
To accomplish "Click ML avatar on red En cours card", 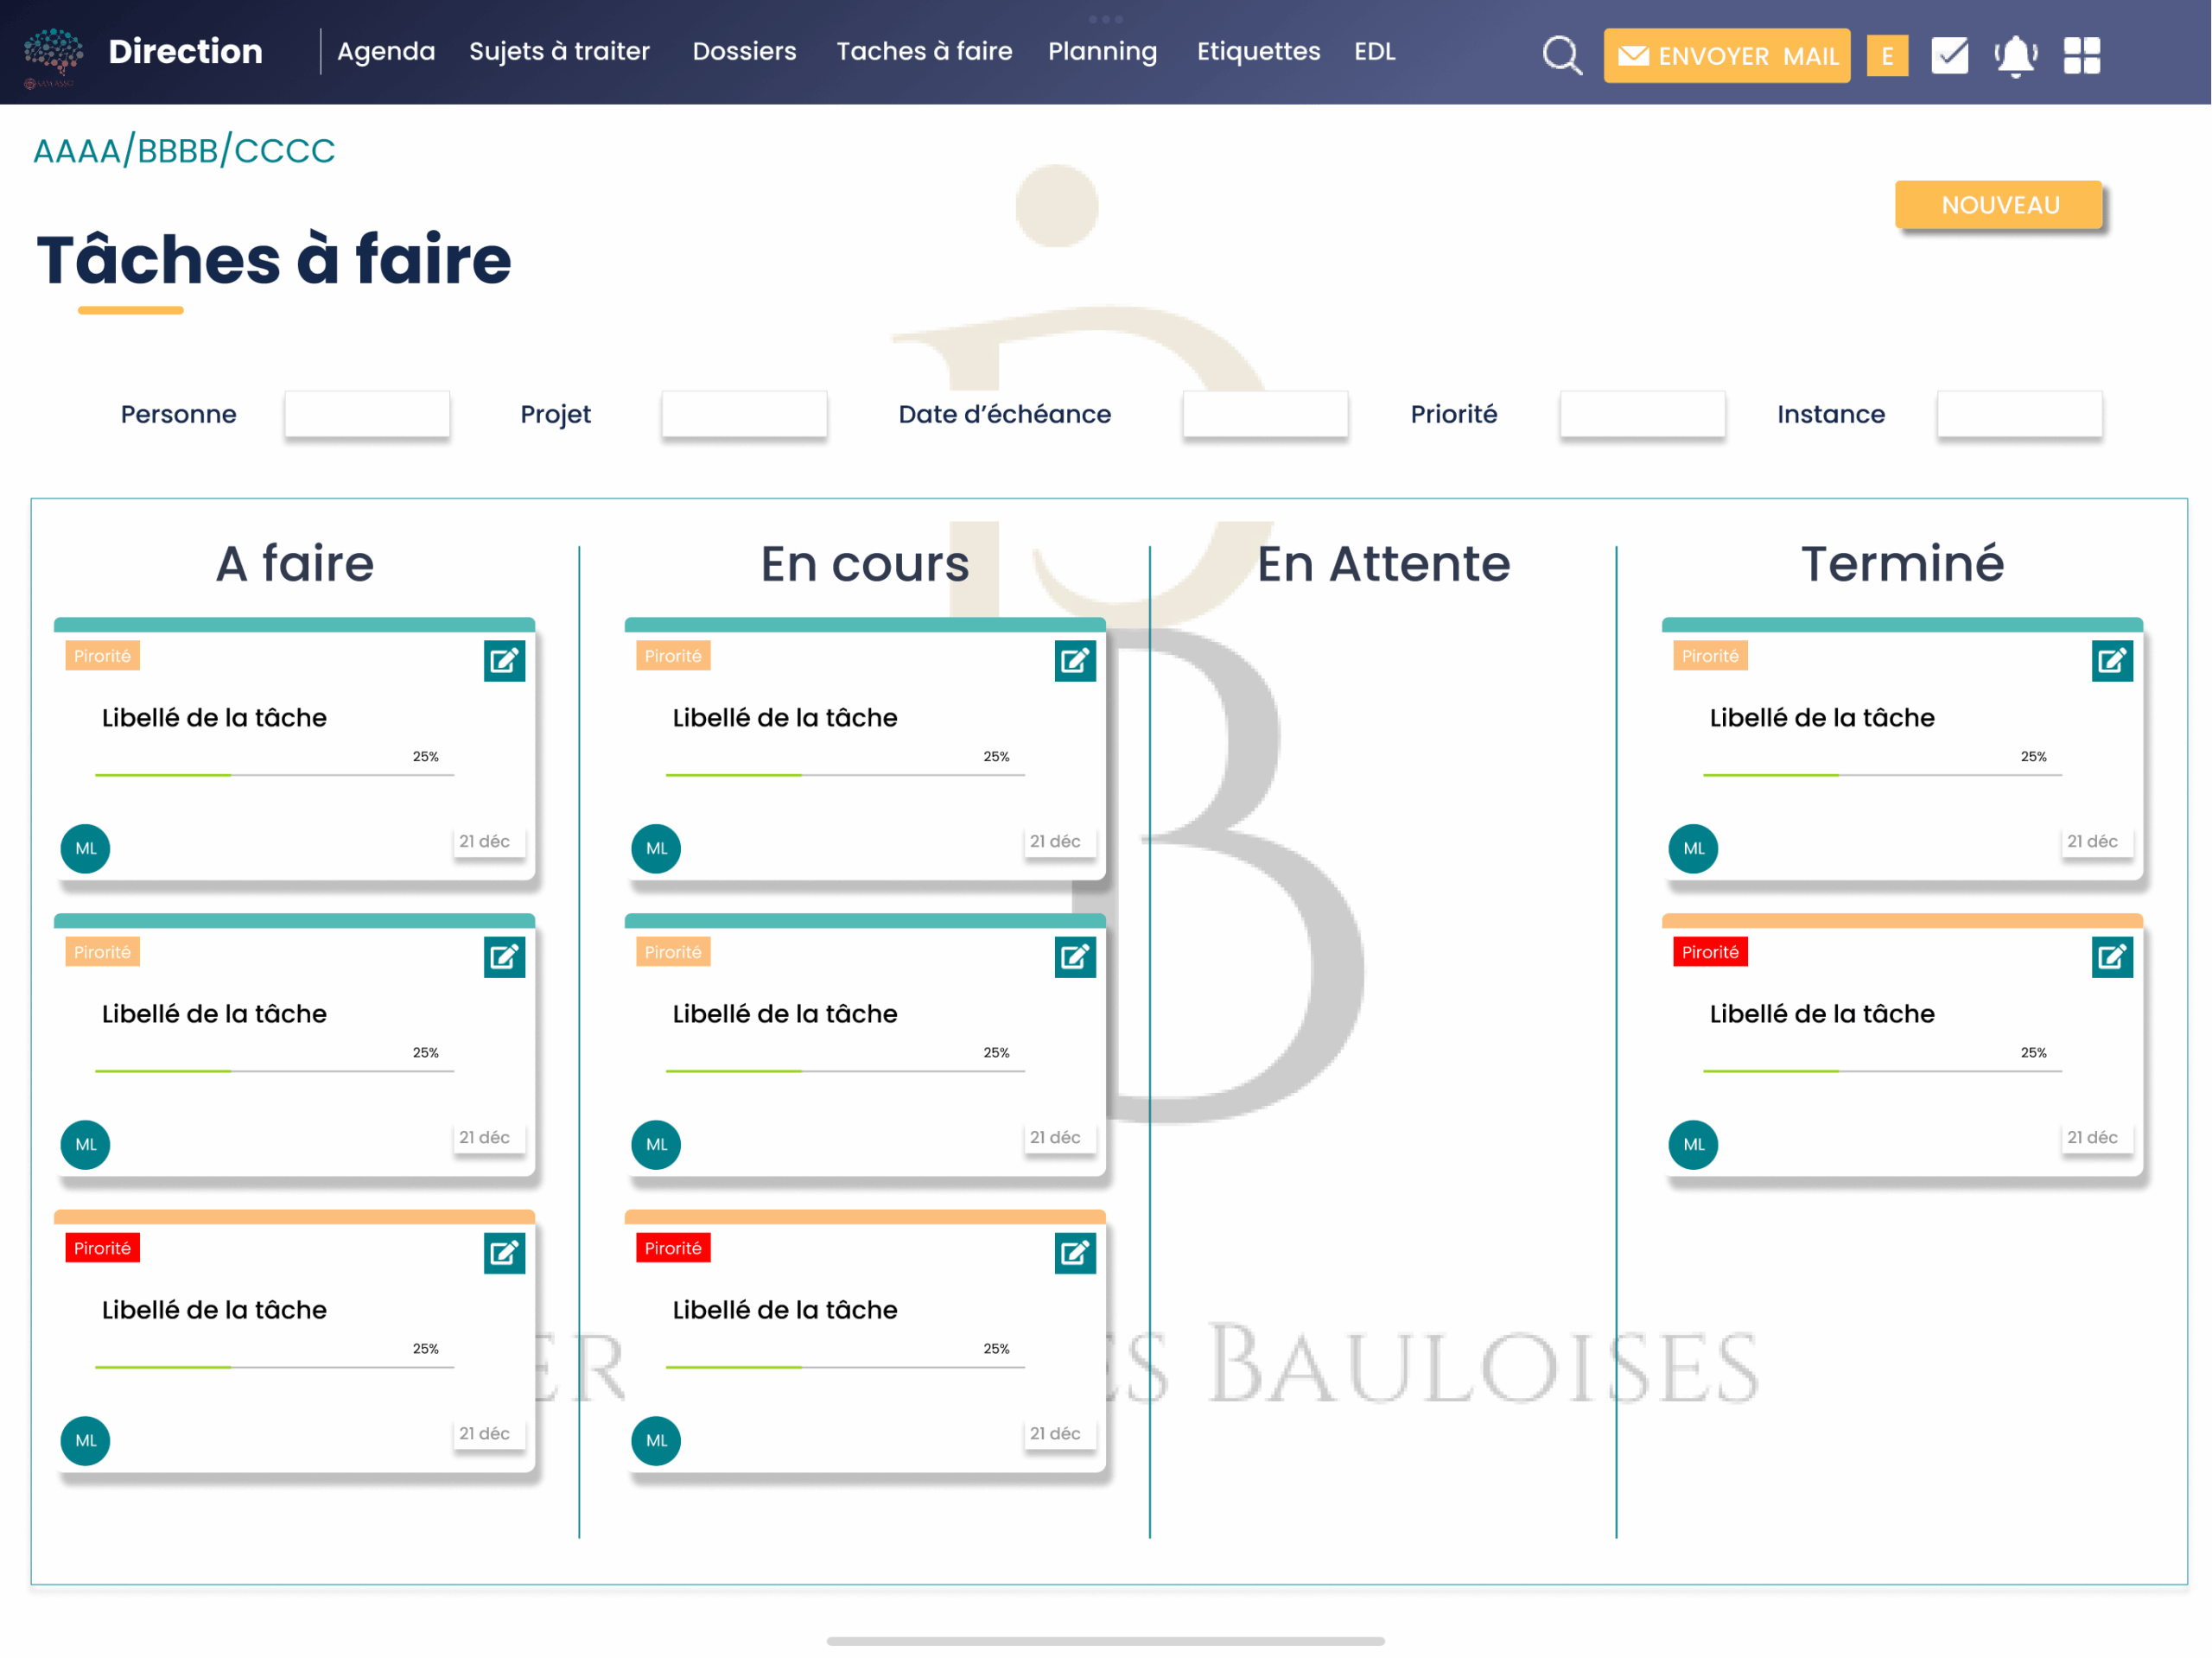I will pos(656,1440).
